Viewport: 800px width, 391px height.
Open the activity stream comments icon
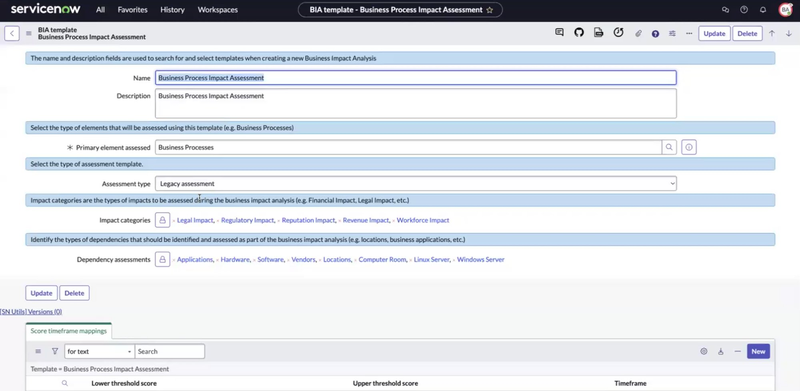coord(559,33)
